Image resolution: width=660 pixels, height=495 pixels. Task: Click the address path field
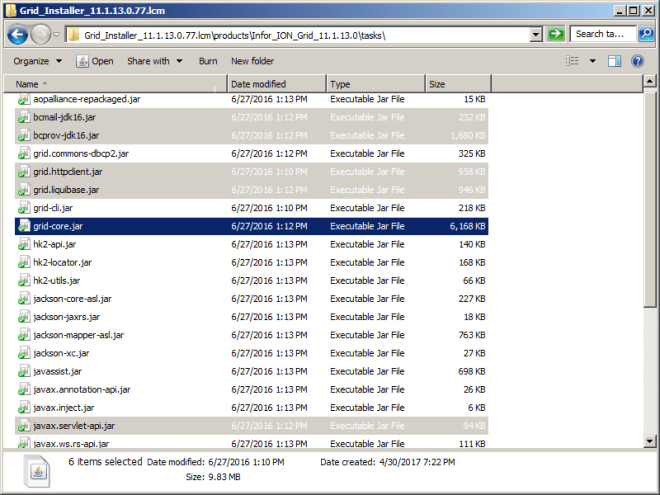(x=300, y=35)
